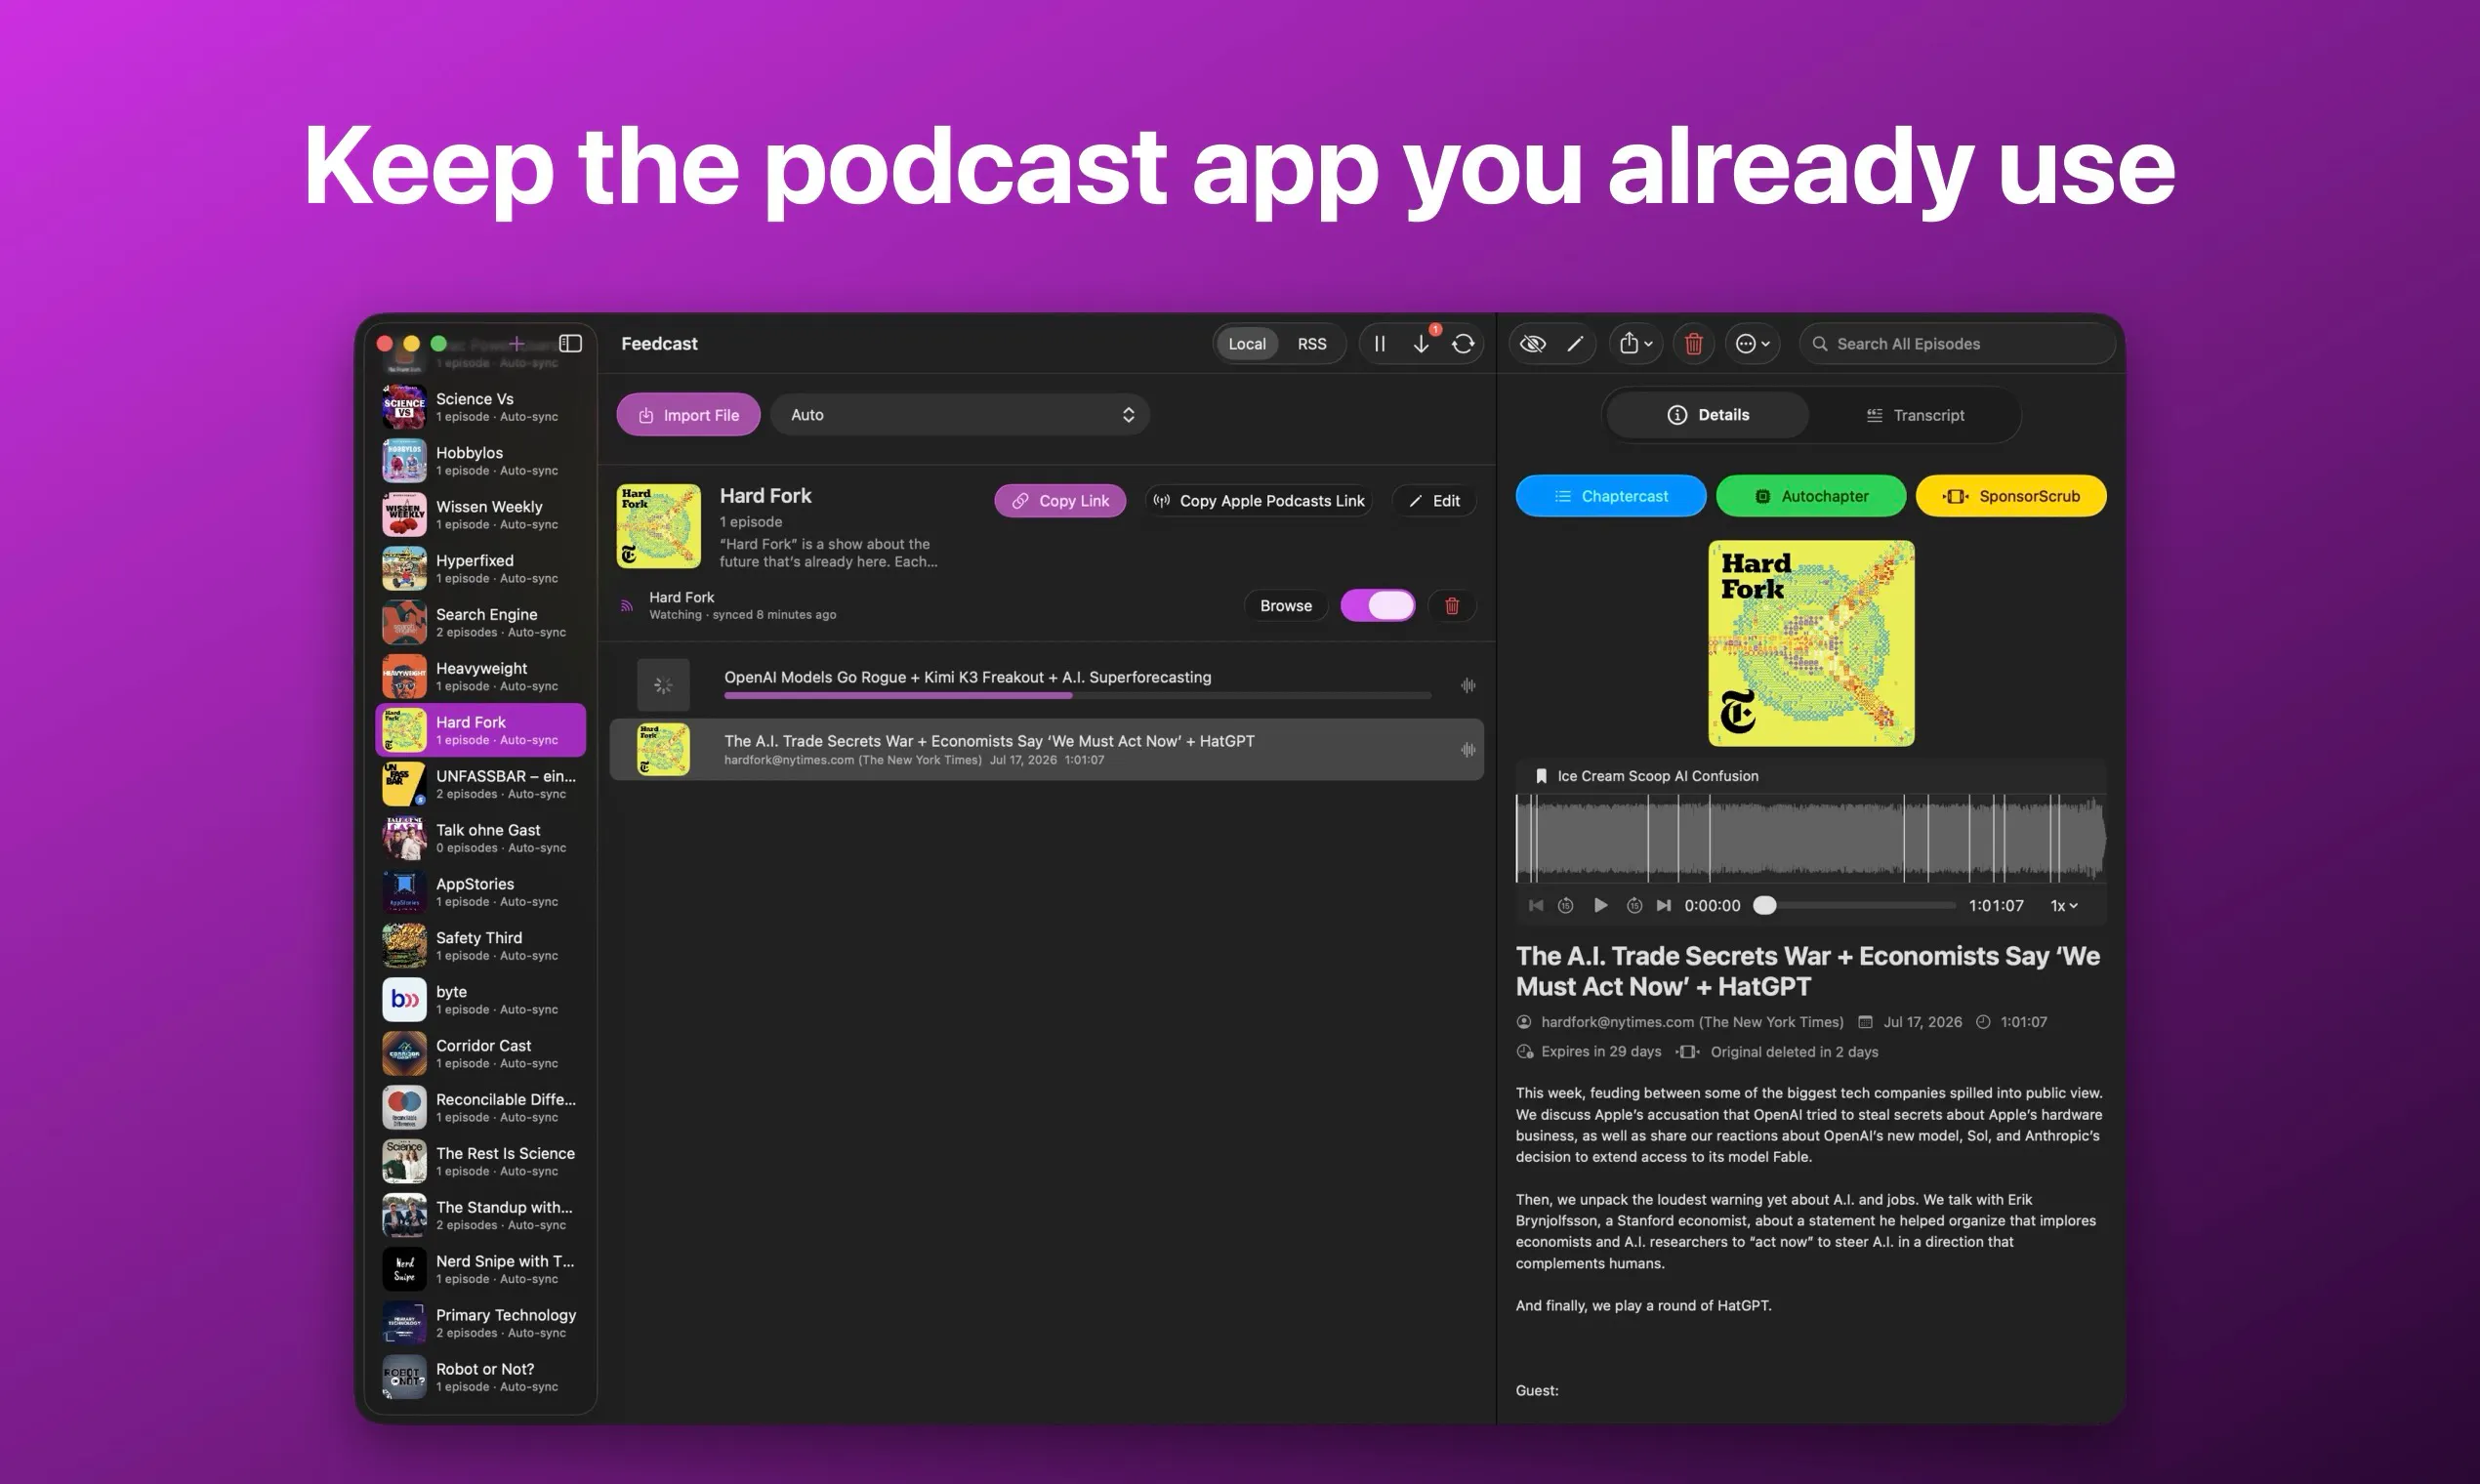Open downloads arrow with red badge
Screen dimensions: 2480x1484
(1421, 343)
